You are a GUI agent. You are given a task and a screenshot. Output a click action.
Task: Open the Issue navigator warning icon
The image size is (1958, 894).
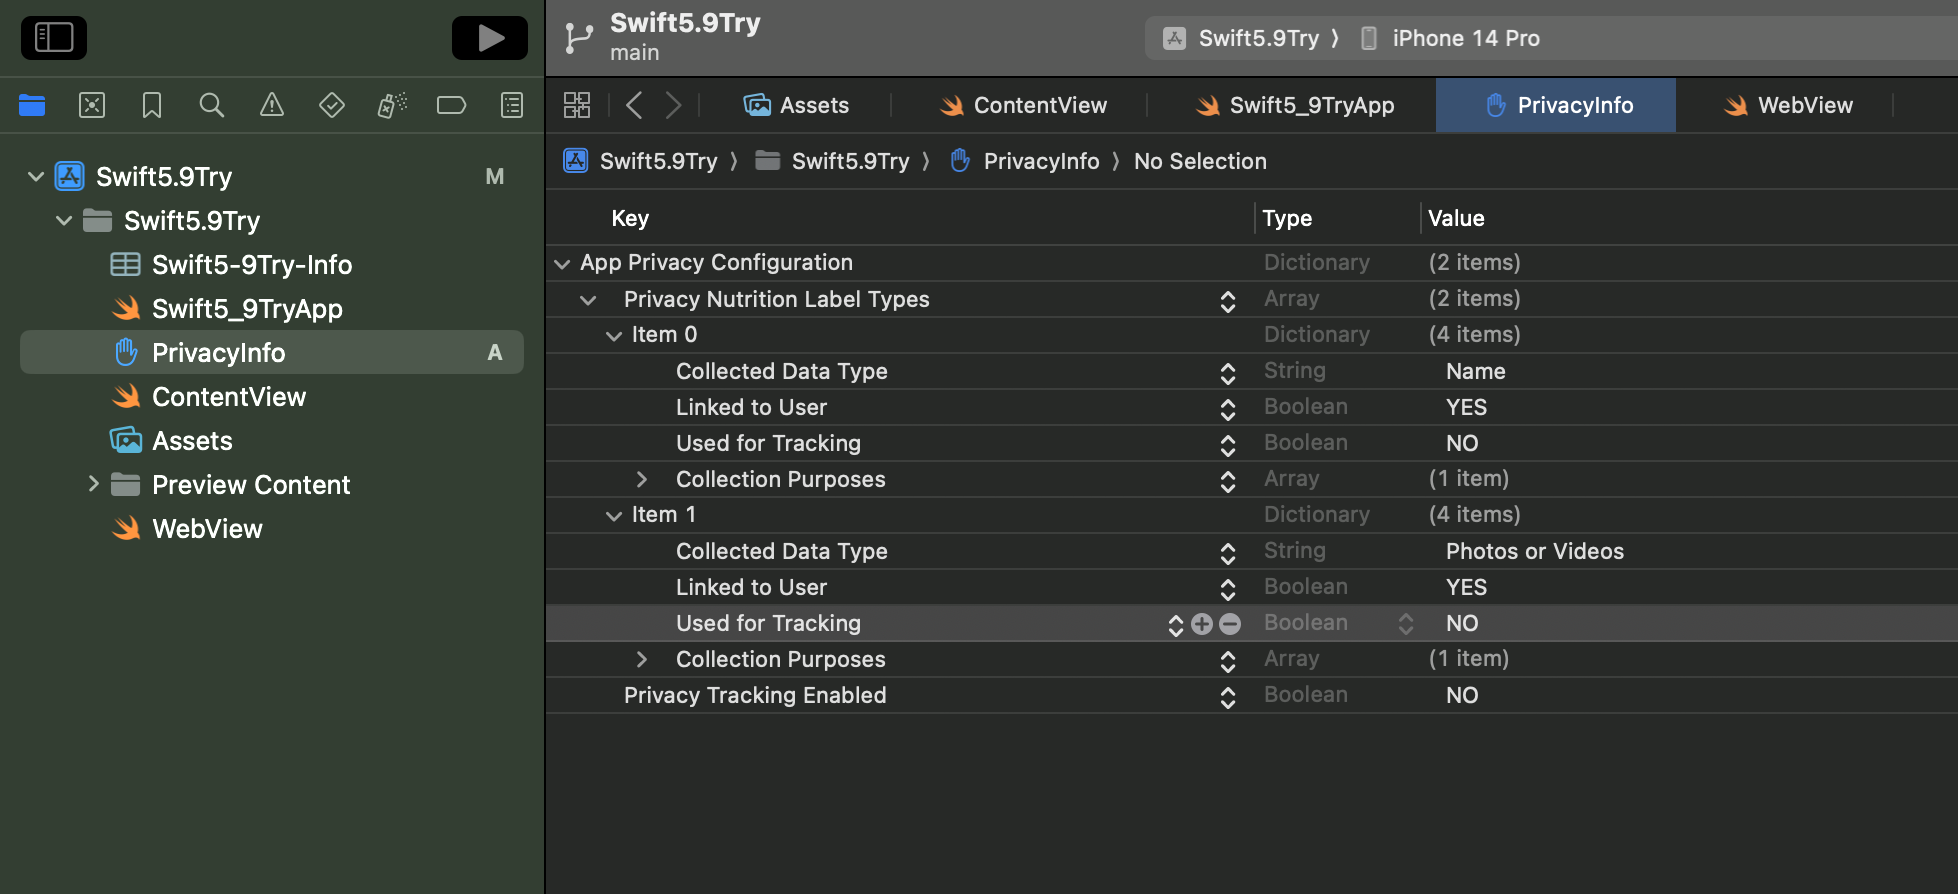[271, 105]
